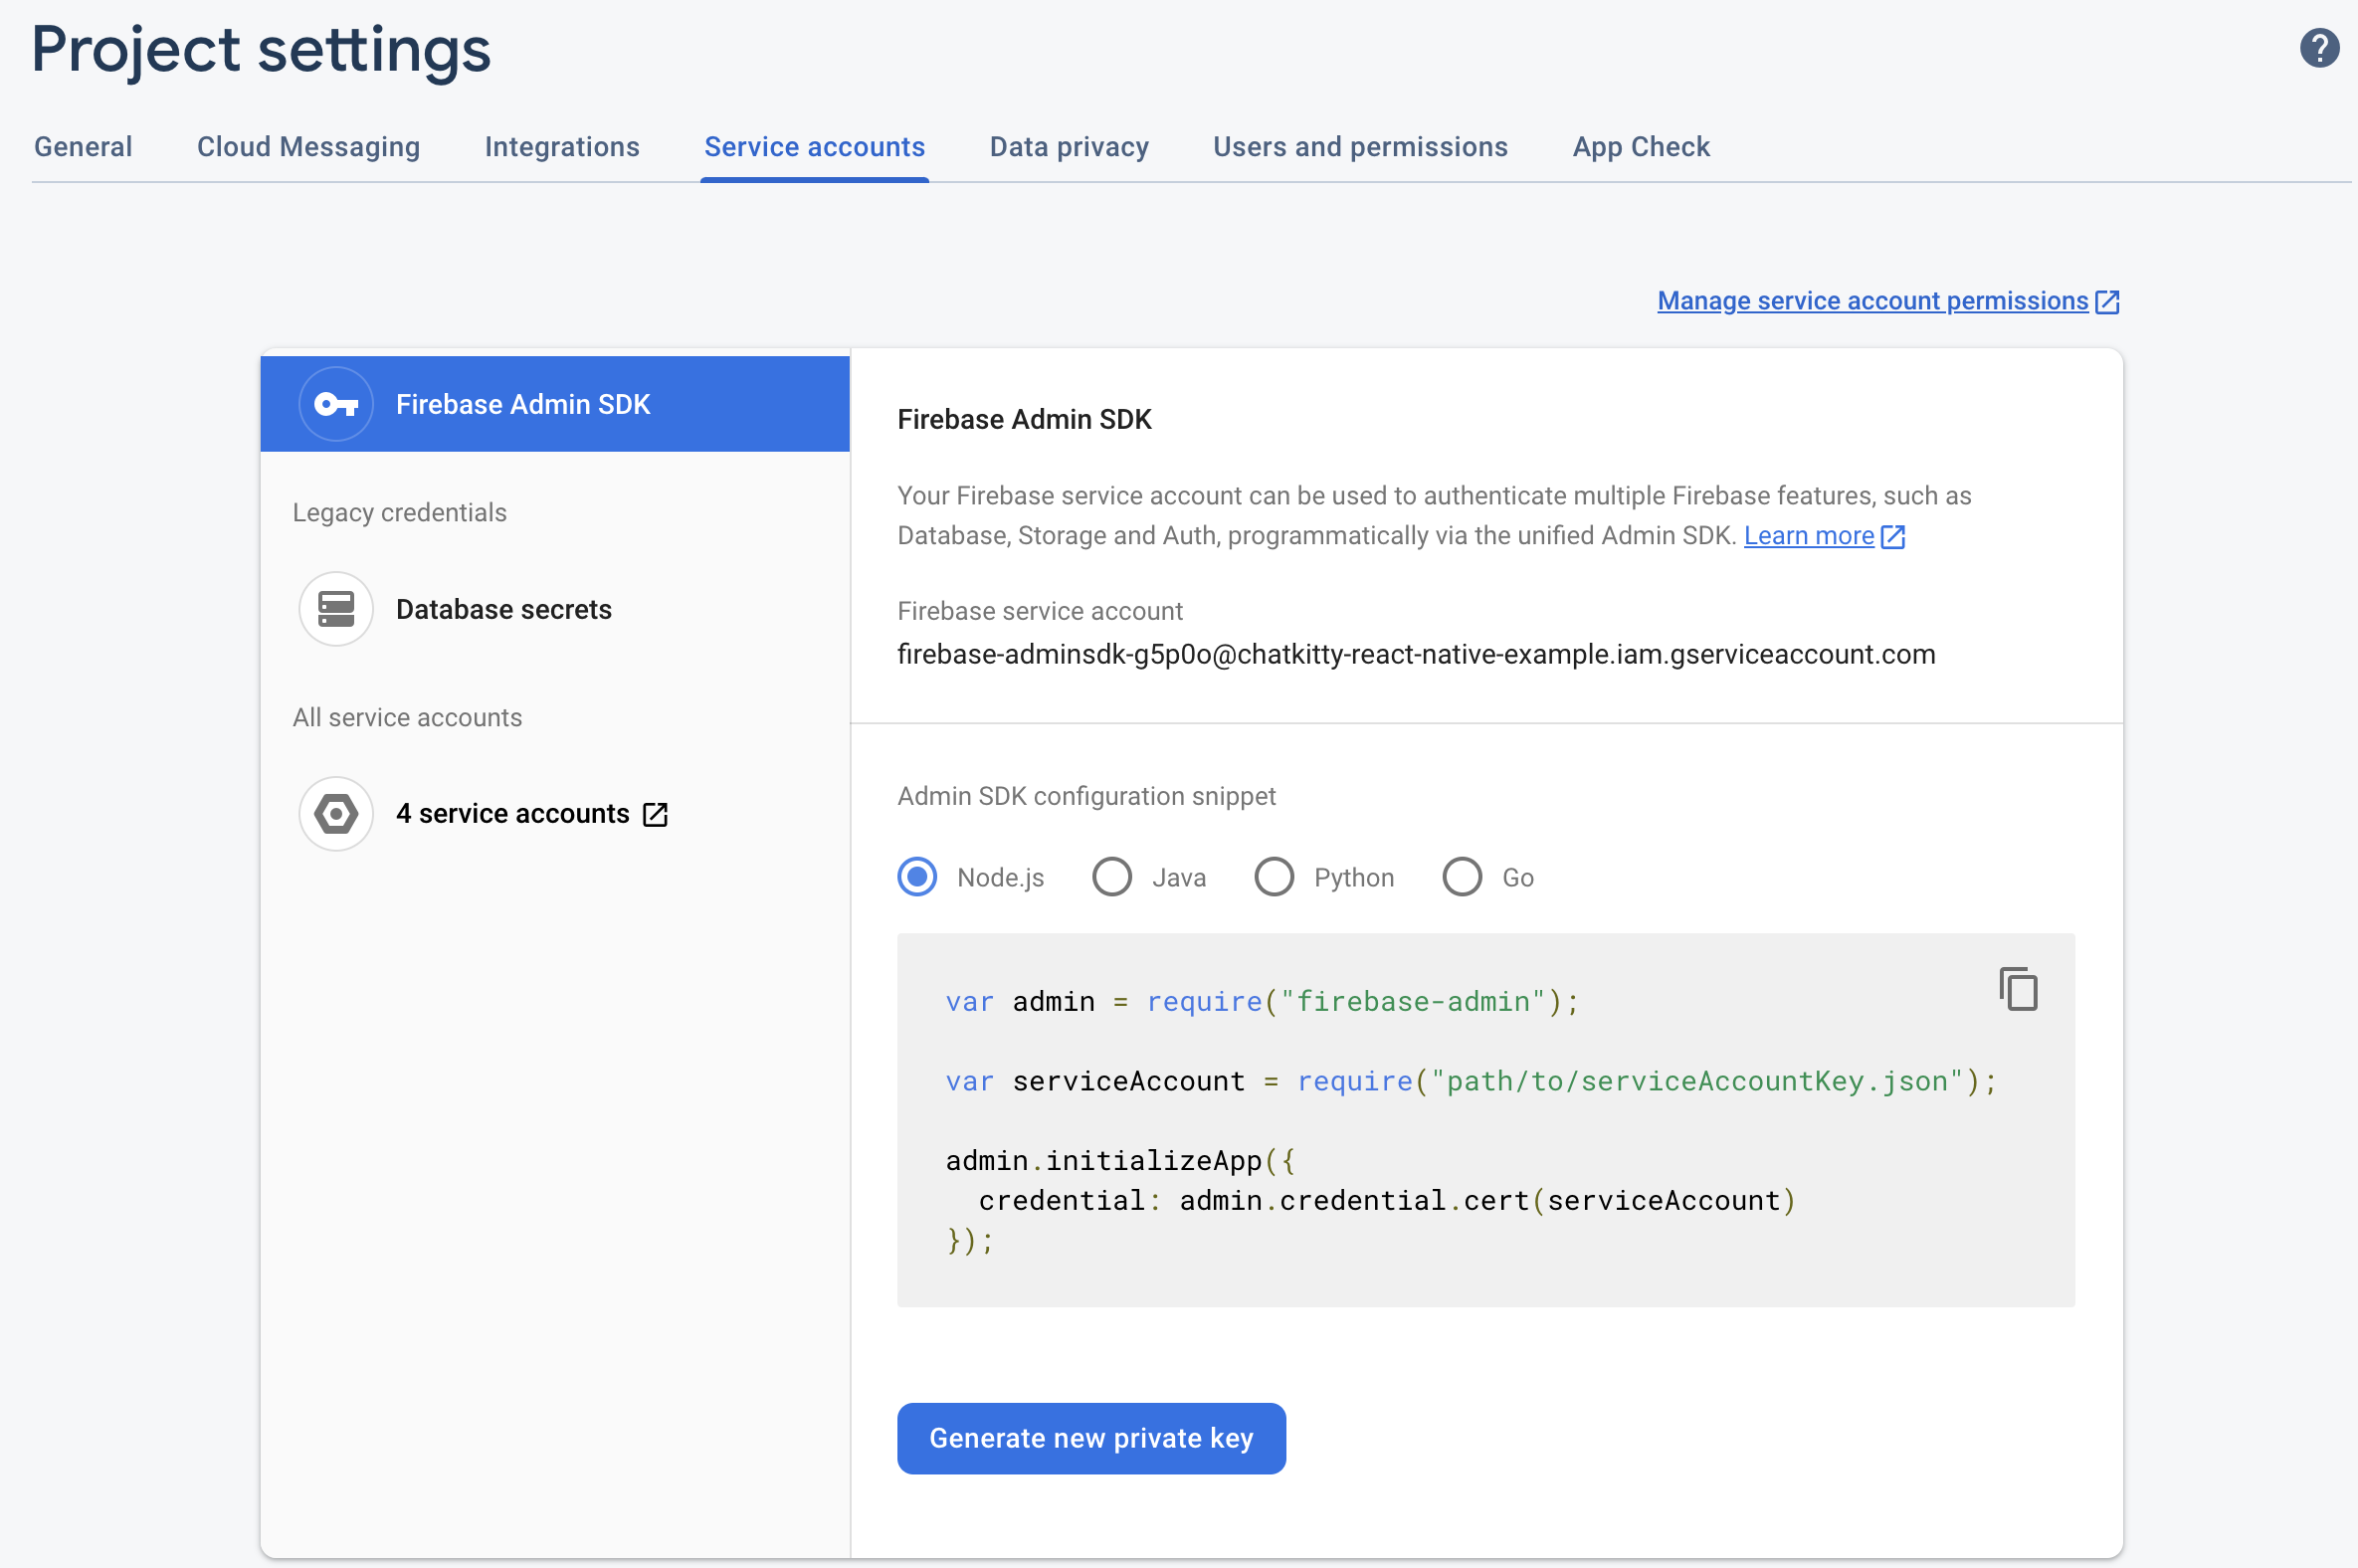The width and height of the screenshot is (2358, 1568).
Task: Click the help question mark icon
Action: [x=2320, y=47]
